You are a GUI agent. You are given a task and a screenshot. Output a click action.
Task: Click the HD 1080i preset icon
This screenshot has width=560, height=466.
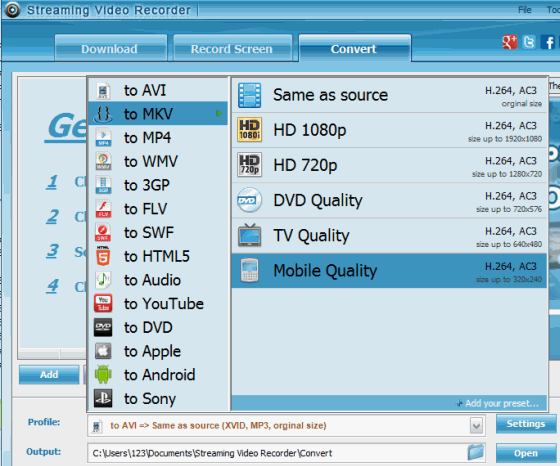coord(250,130)
